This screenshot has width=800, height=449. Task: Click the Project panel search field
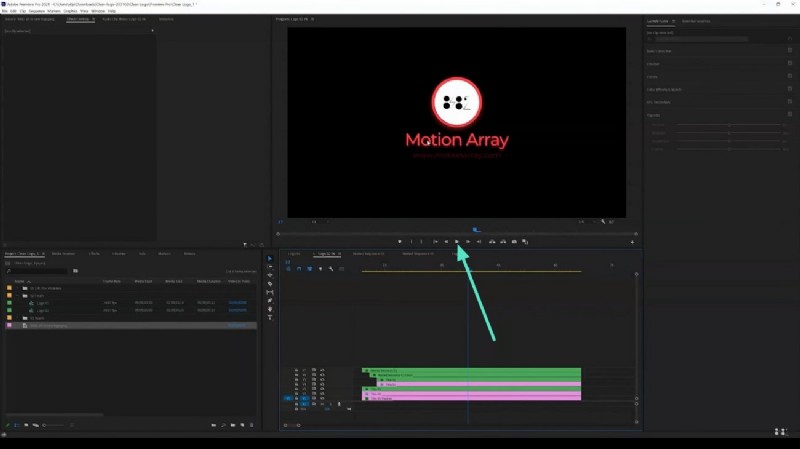(39, 271)
